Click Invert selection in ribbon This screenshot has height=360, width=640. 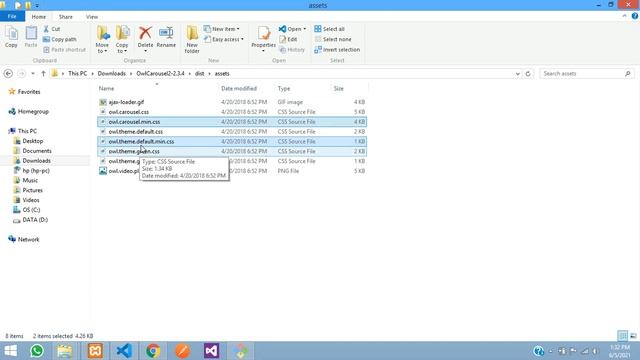tap(337, 49)
